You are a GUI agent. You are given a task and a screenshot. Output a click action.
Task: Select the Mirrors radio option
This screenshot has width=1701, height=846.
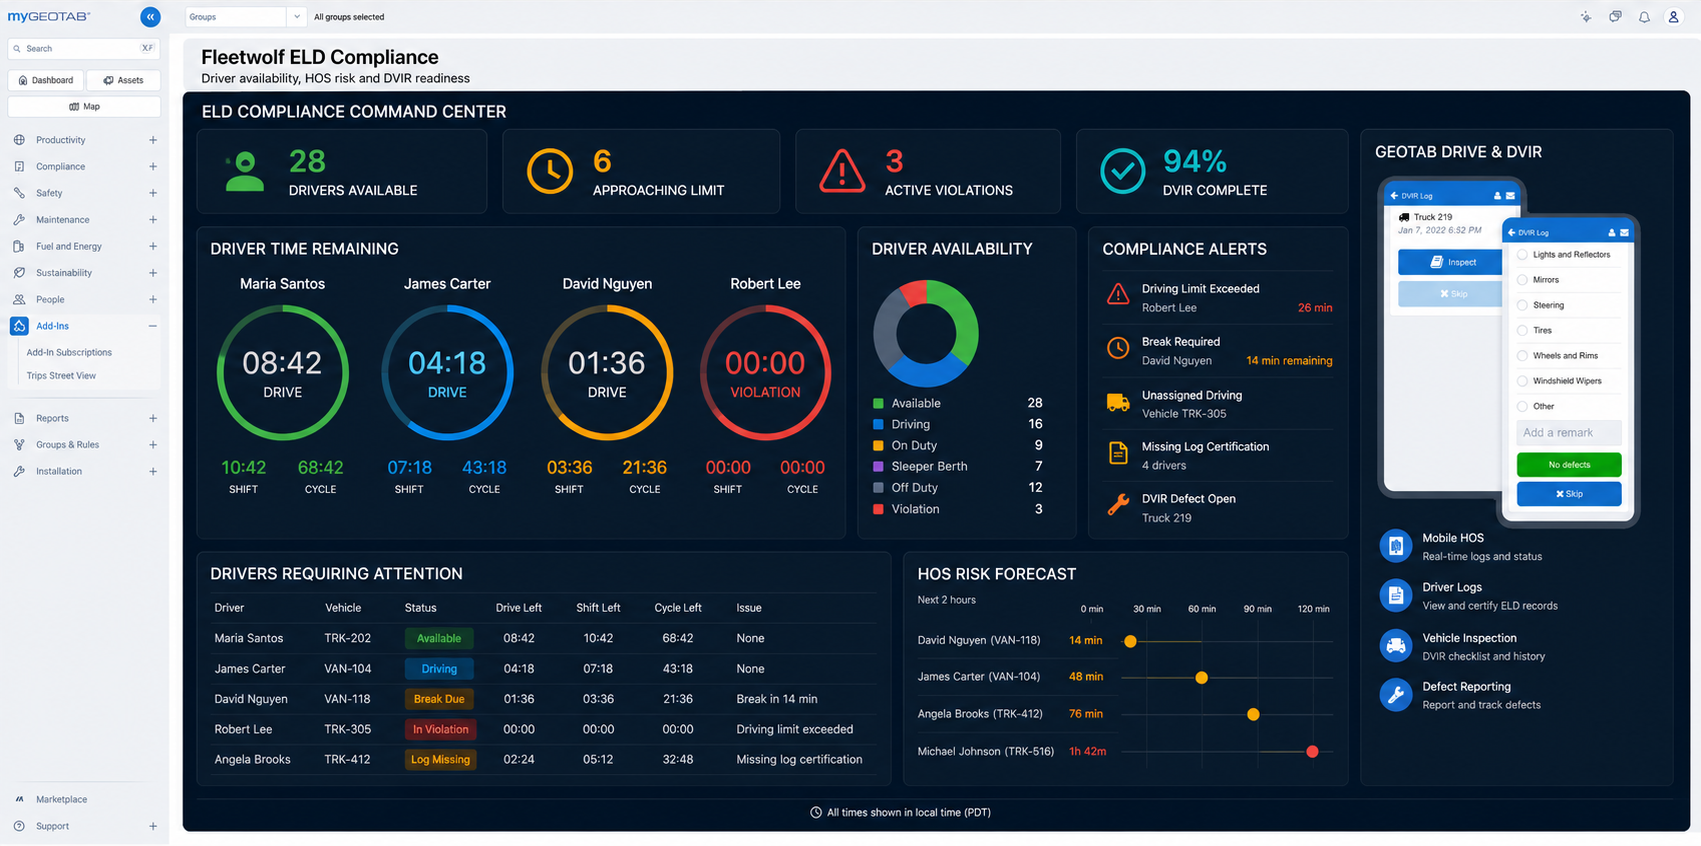point(1523,280)
